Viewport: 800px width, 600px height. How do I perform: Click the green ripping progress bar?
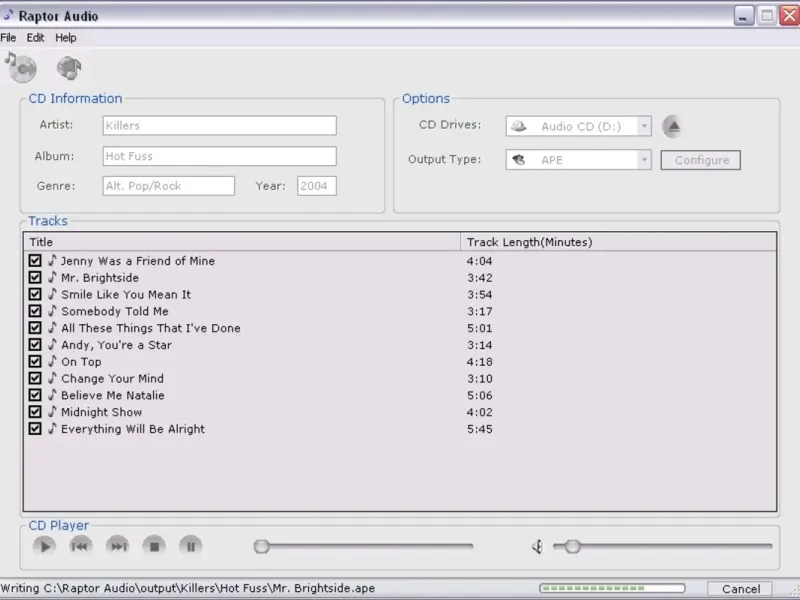612,588
